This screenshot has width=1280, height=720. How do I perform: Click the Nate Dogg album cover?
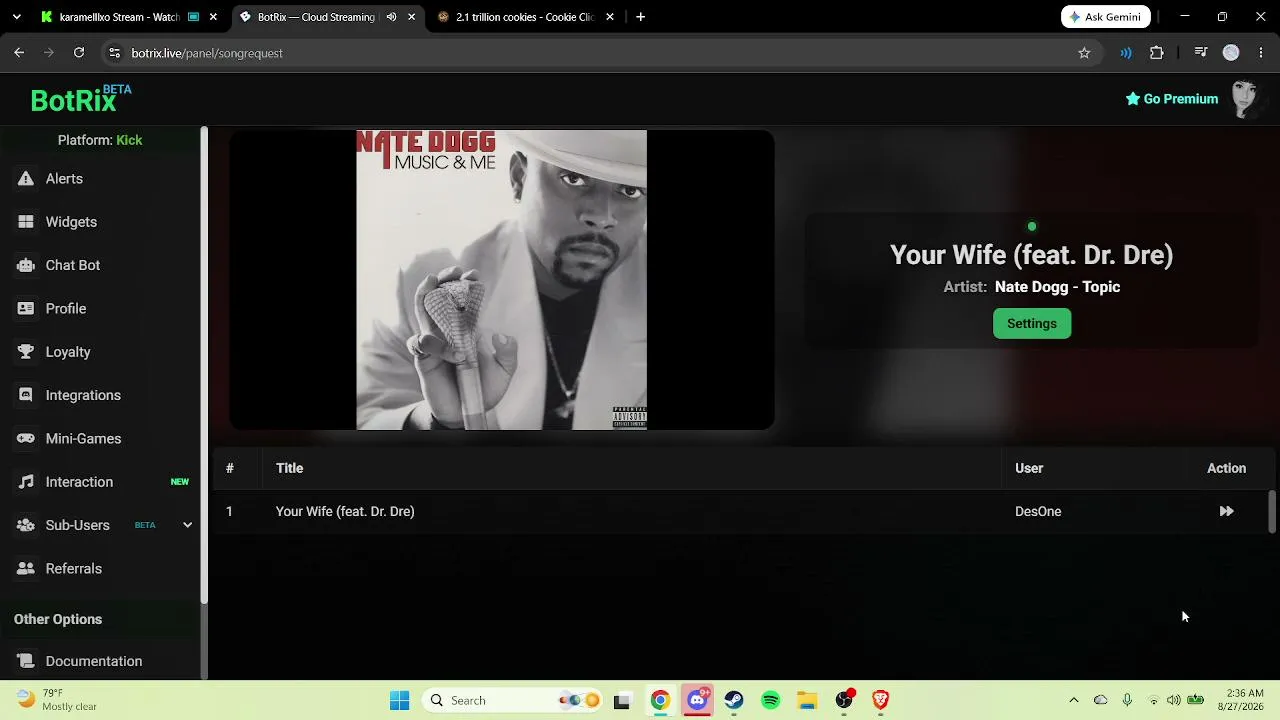click(502, 280)
